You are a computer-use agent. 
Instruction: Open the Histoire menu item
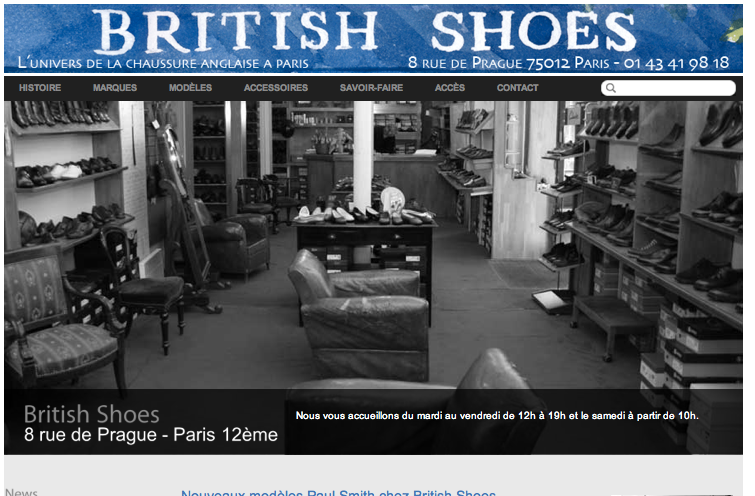point(40,88)
